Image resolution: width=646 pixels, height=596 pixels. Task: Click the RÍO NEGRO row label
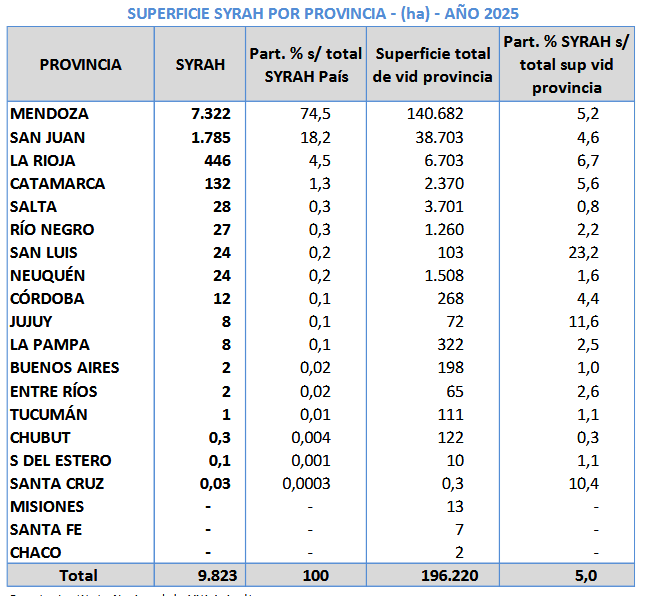51,230
